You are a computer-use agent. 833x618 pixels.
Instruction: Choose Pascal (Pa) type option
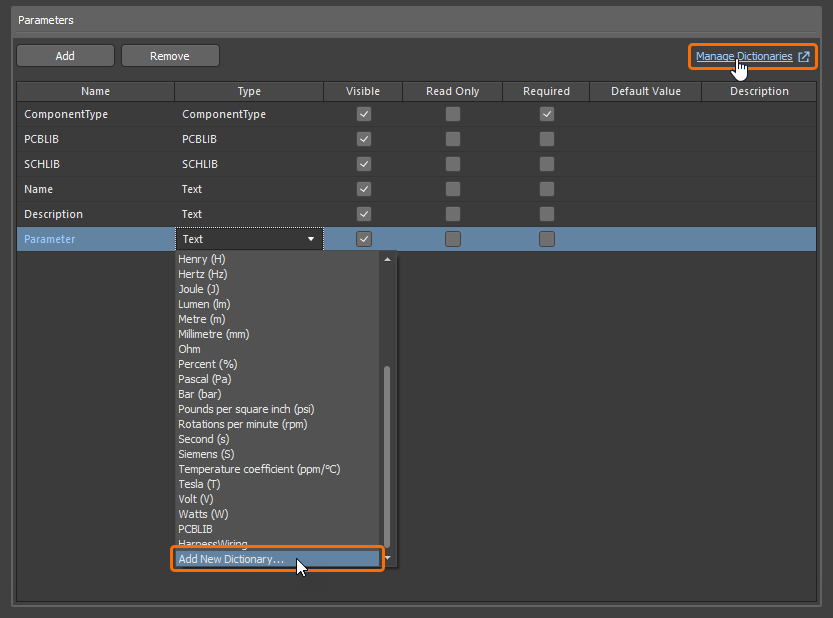[x=205, y=379]
